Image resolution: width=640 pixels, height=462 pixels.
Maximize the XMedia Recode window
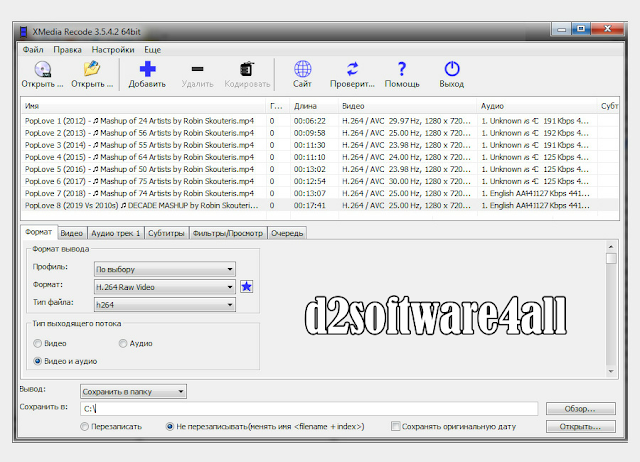[581, 29]
